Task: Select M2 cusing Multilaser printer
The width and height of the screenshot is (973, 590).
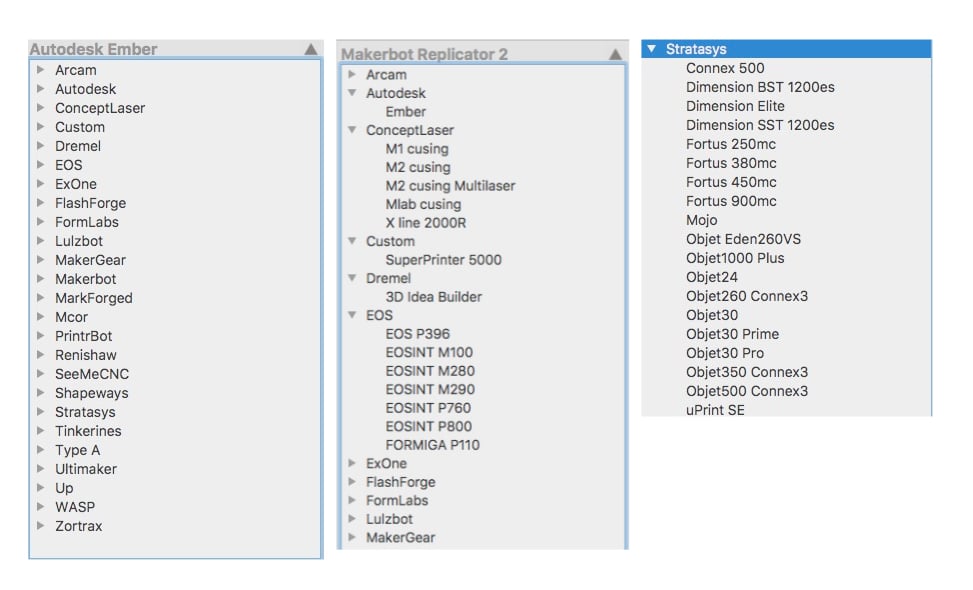Action: pos(450,186)
